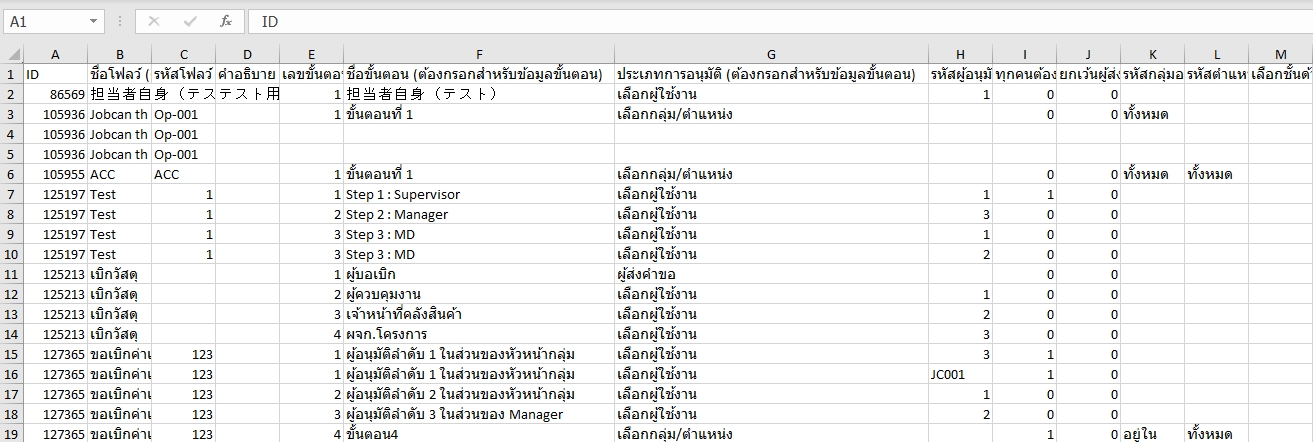This screenshot has width=1313, height=442.
Task: Select the row 19 header
Action: tap(11, 434)
